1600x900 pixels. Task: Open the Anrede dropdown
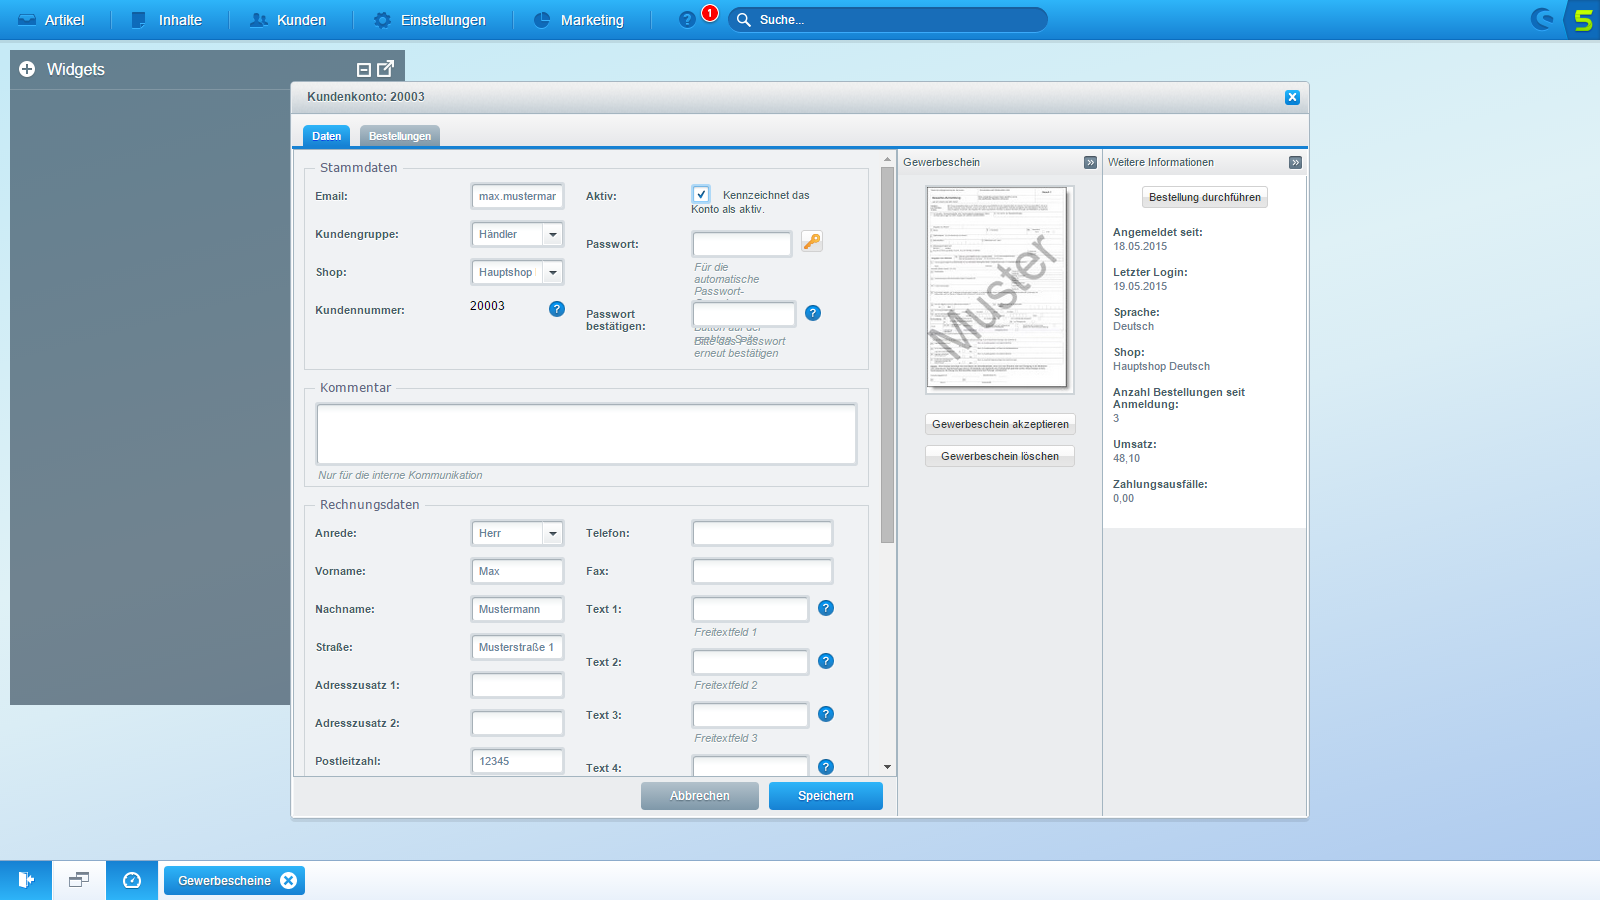pyautogui.click(x=553, y=533)
